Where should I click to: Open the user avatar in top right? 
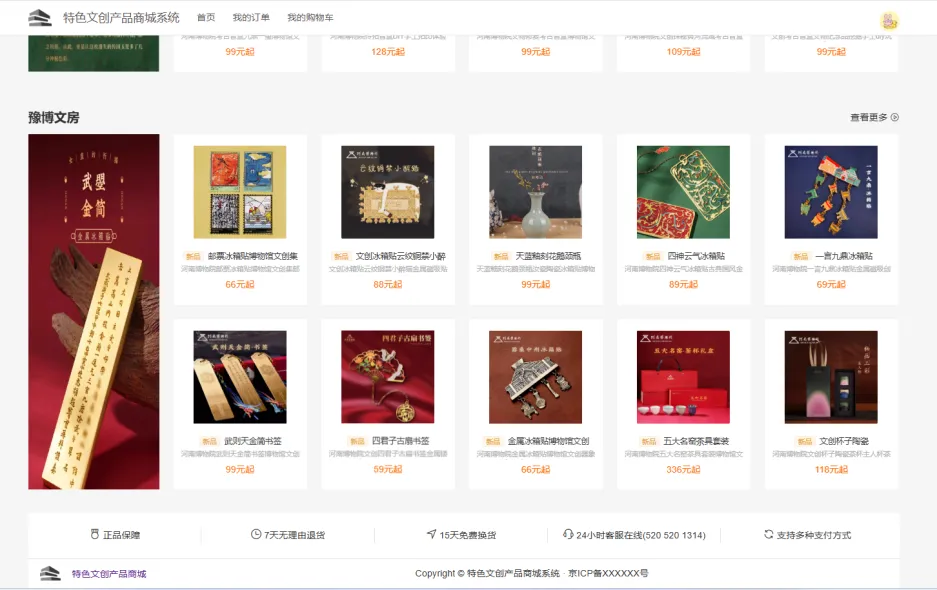[889, 21]
